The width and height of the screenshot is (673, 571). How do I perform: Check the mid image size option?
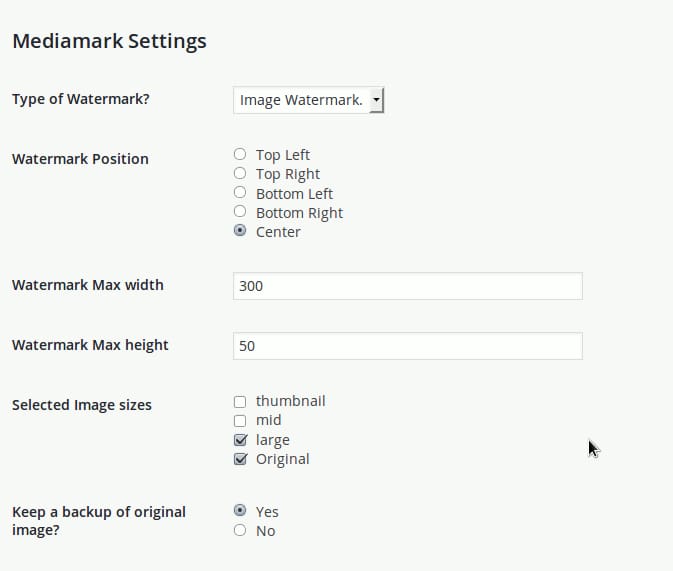point(240,420)
